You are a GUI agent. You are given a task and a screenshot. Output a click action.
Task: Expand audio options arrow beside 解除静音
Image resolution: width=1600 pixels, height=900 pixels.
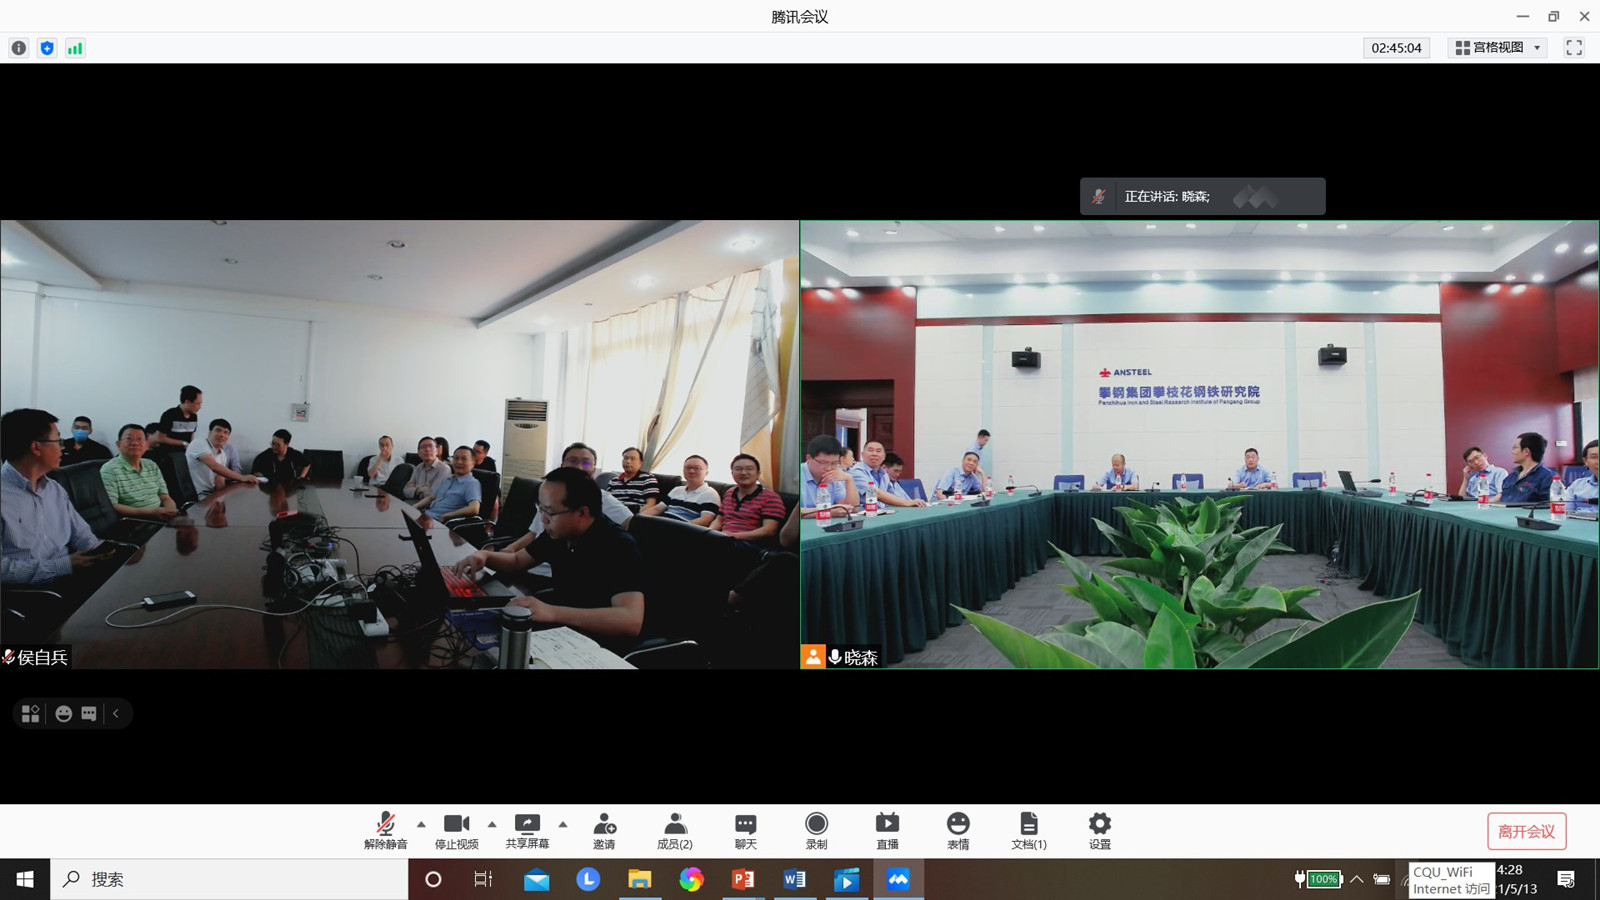coord(421,824)
